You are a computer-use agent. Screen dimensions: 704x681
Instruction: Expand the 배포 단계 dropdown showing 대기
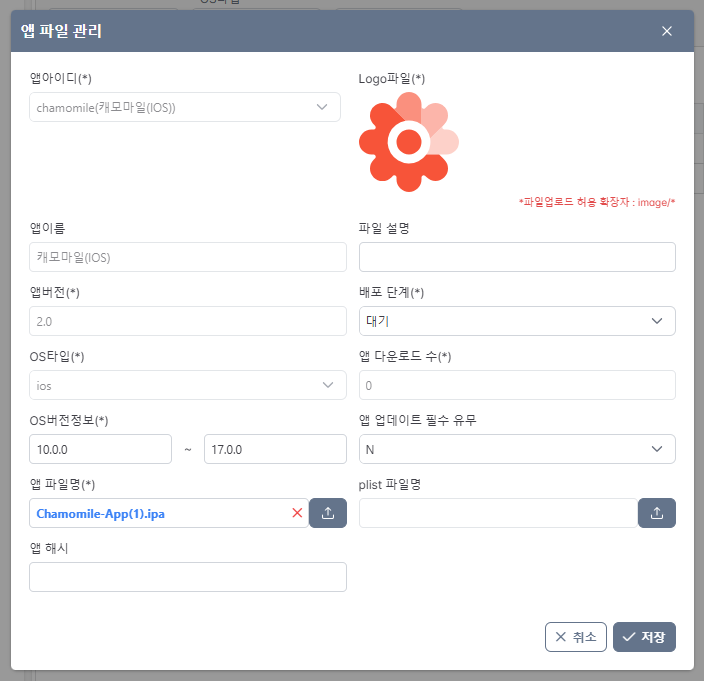516,321
